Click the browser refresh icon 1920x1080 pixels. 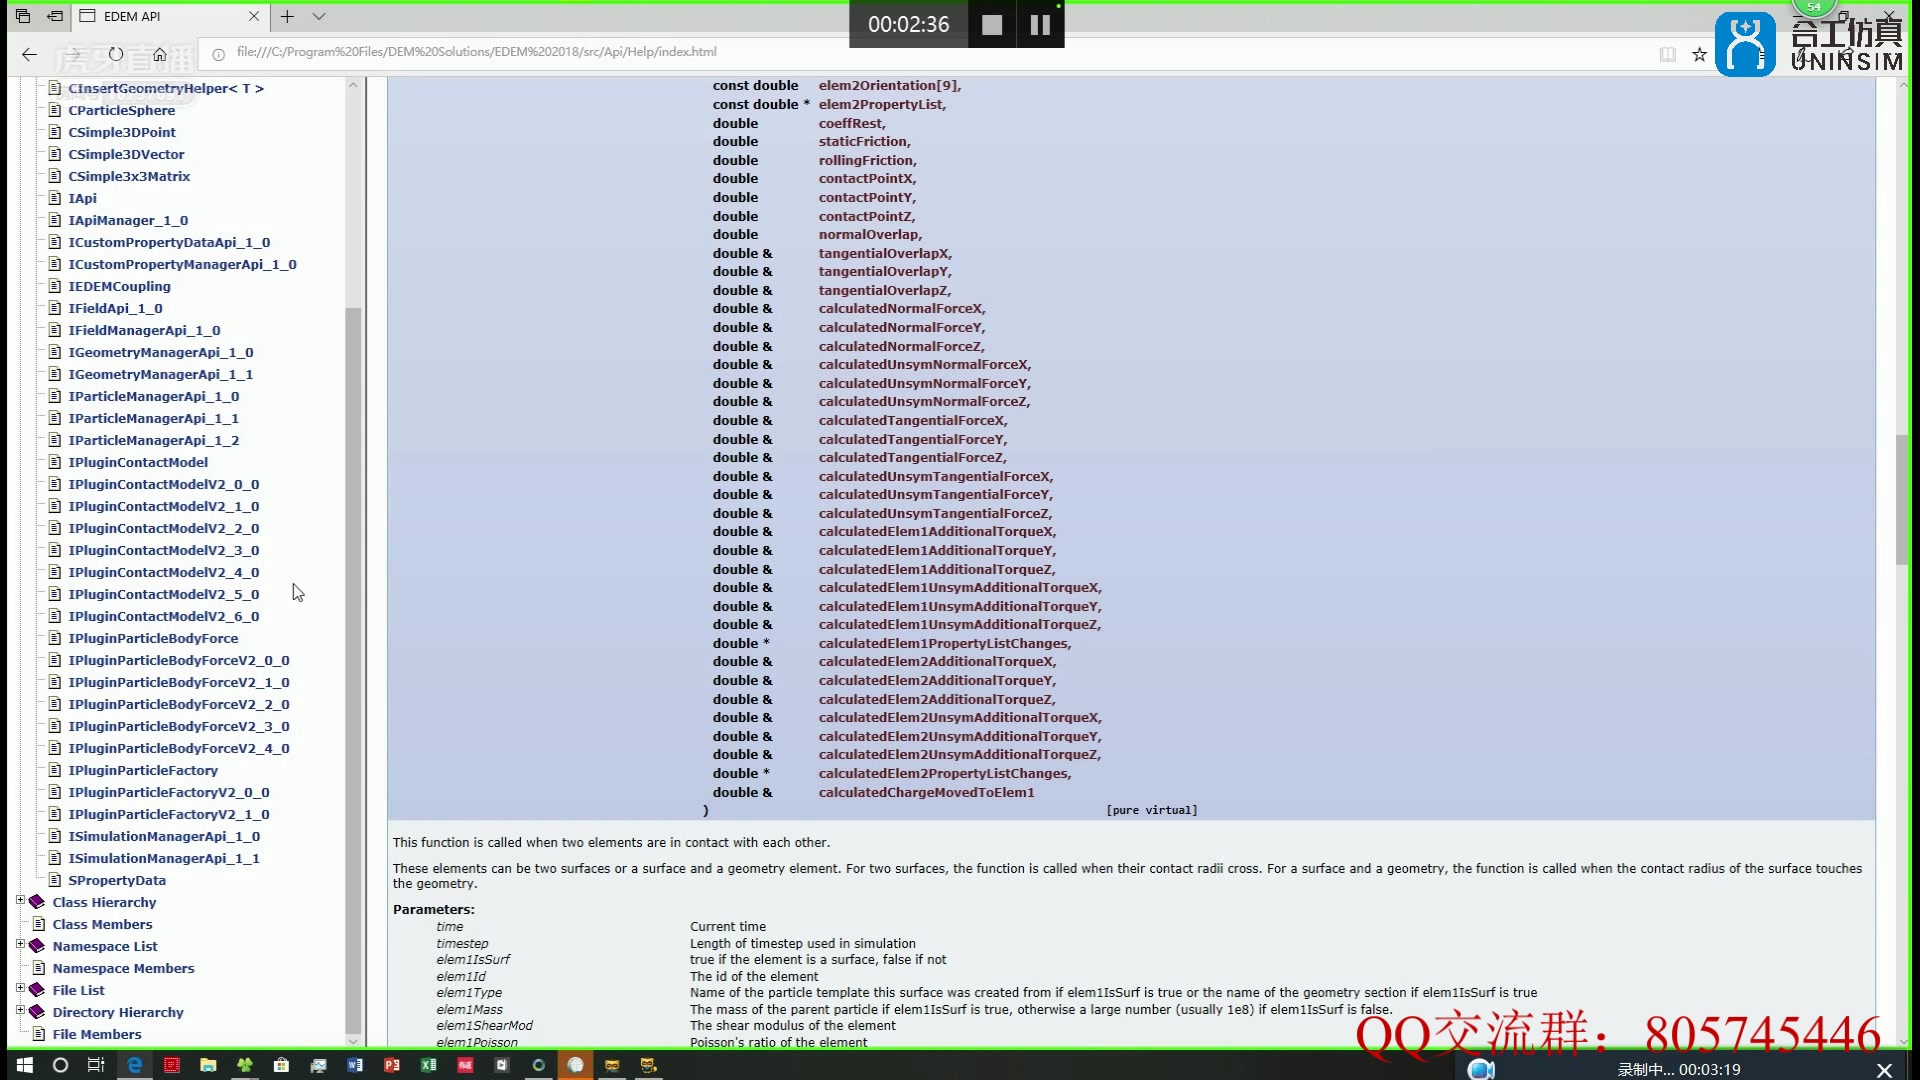[x=116, y=54]
